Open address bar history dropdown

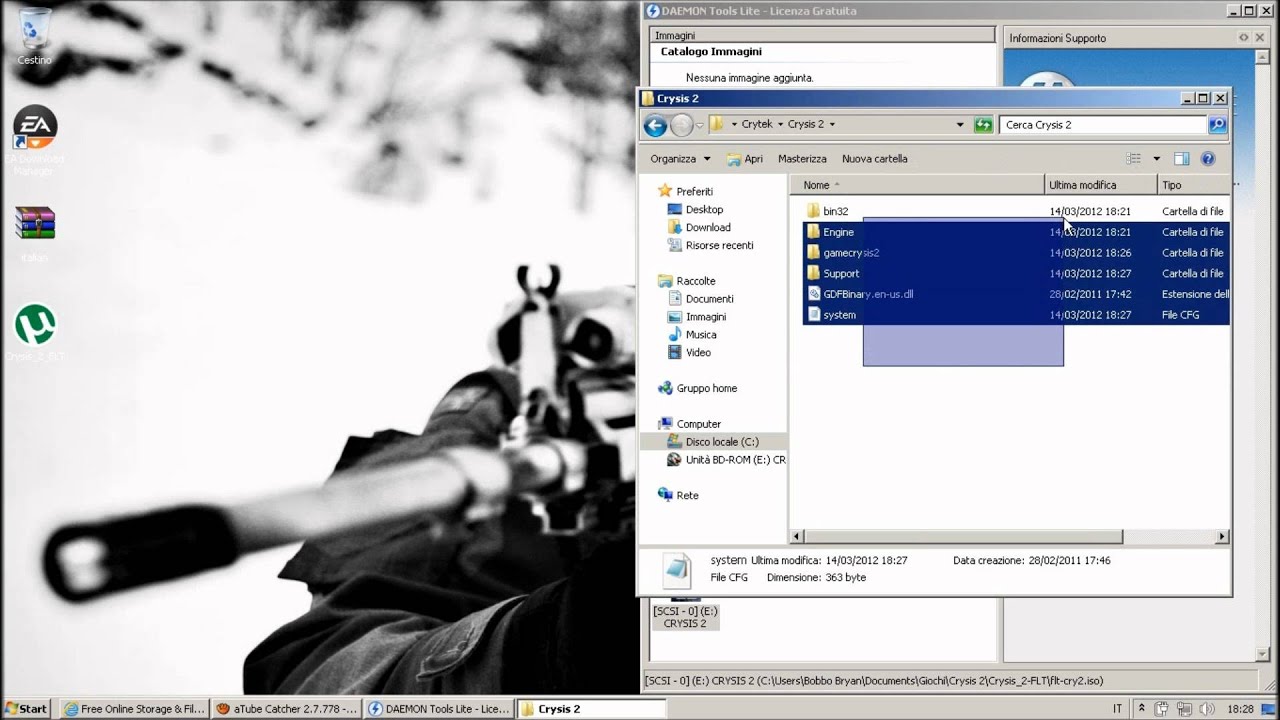click(960, 125)
